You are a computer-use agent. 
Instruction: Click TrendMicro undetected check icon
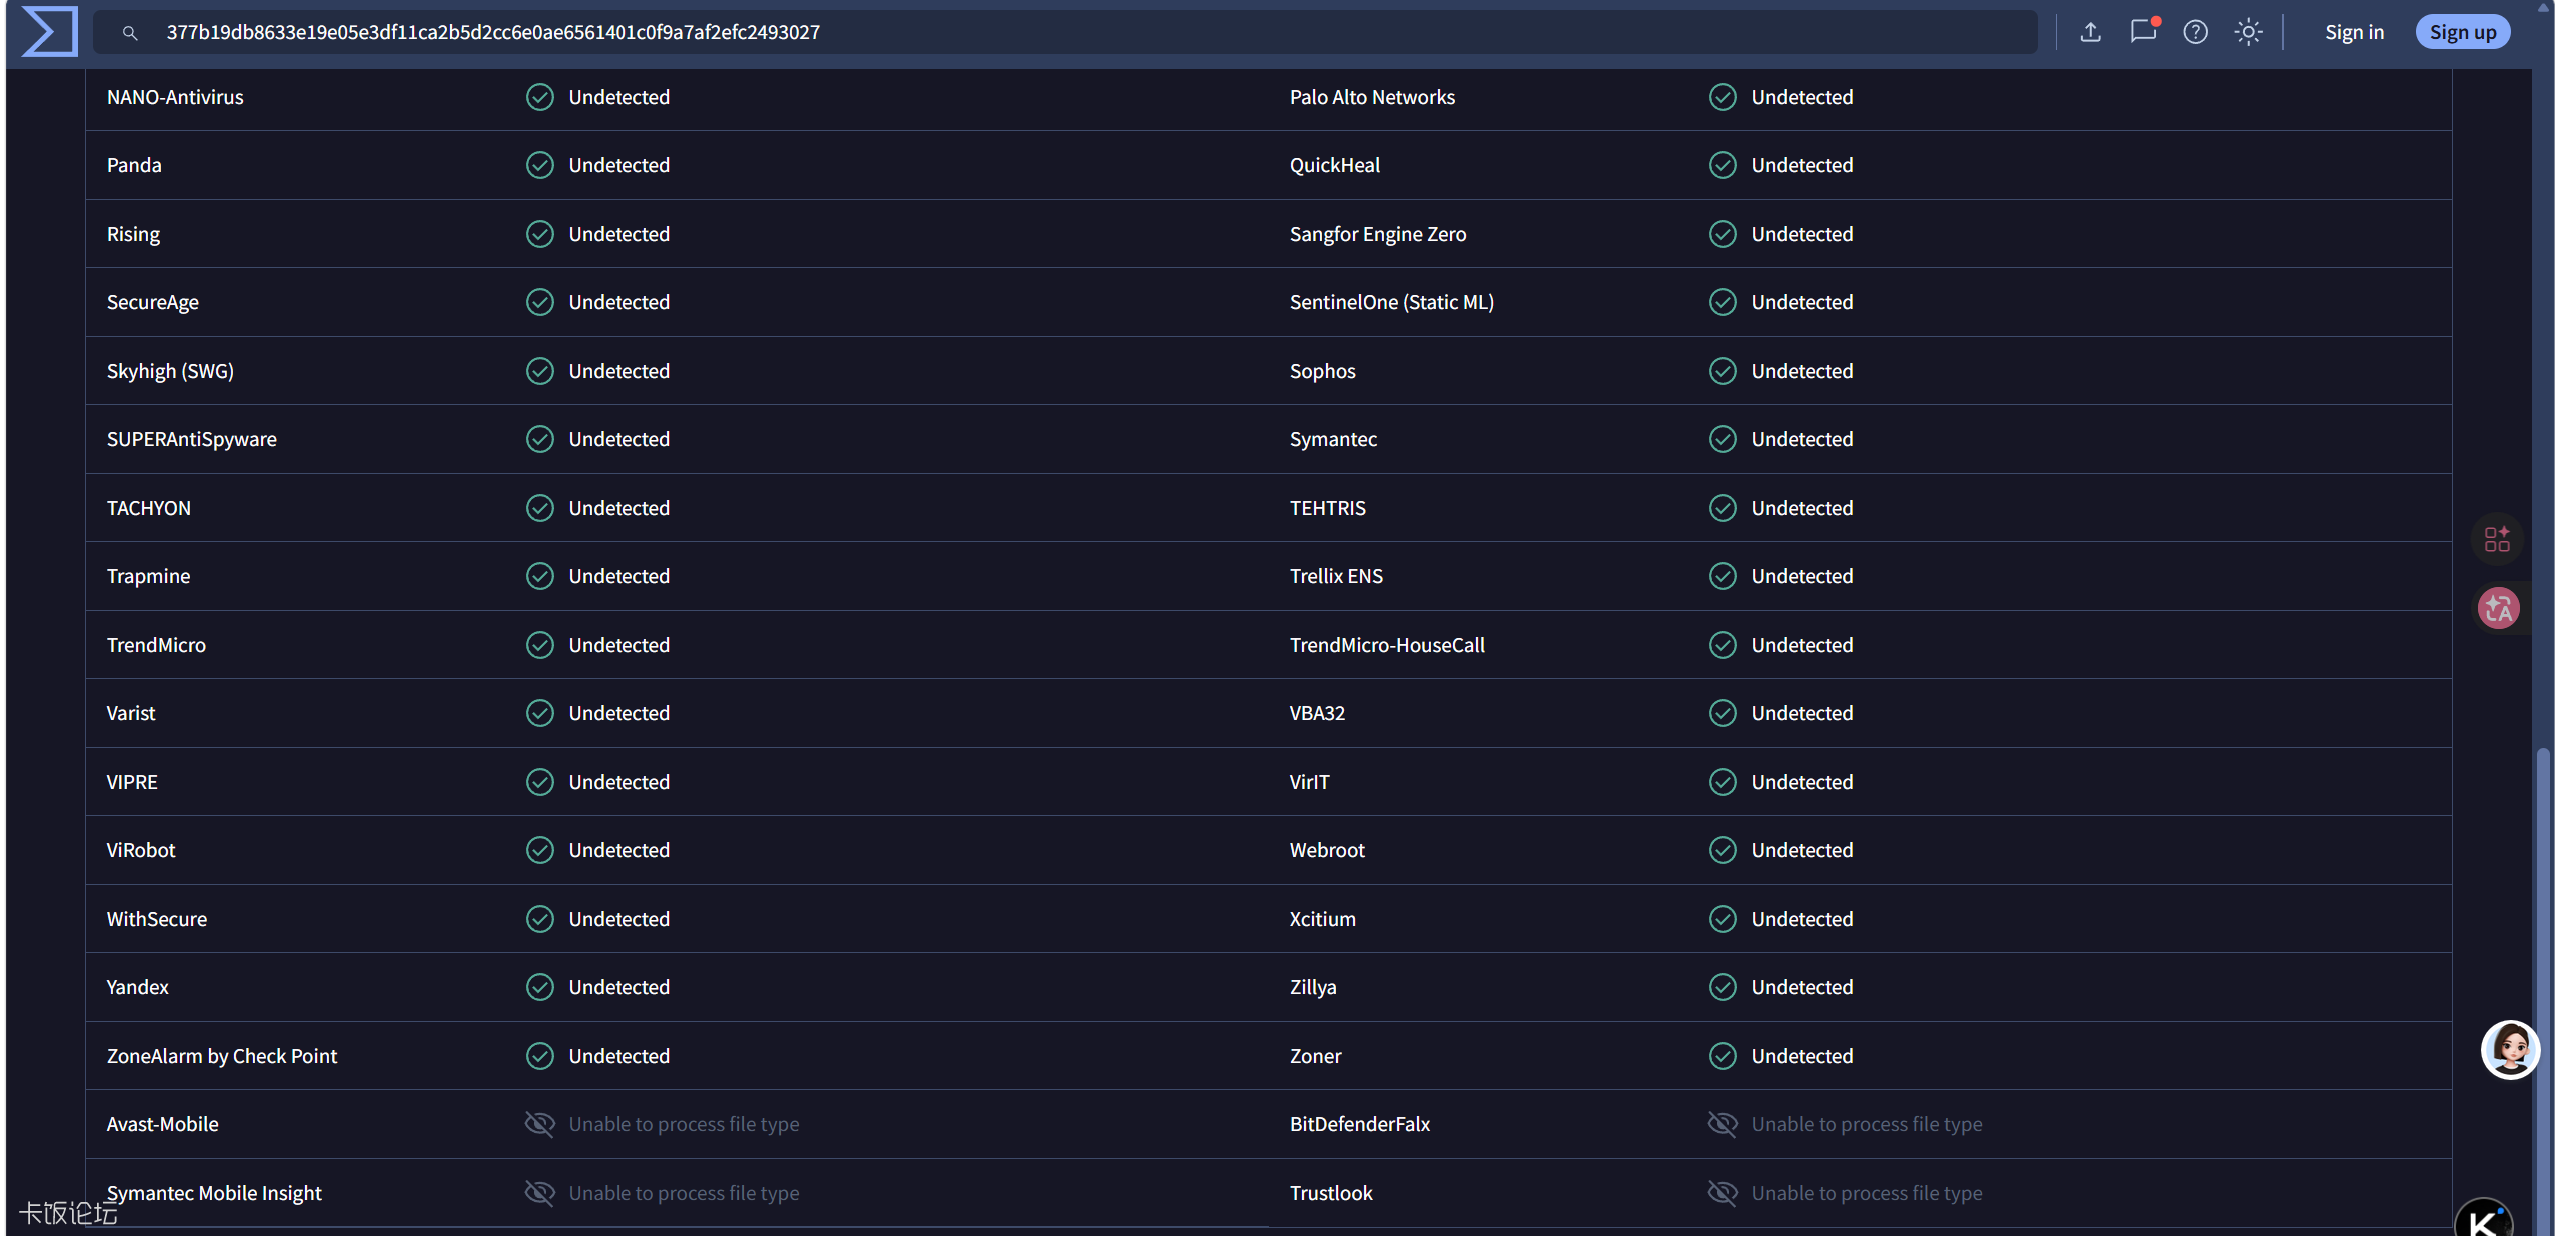[x=540, y=645]
